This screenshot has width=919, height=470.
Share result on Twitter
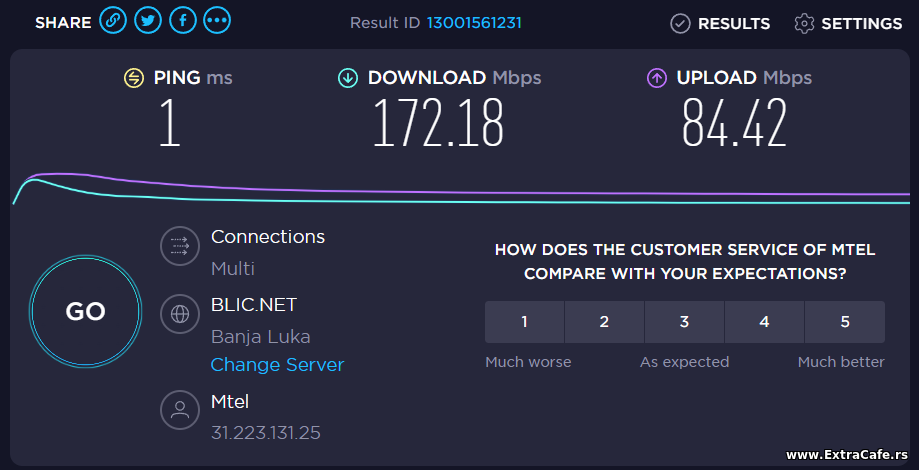point(148,22)
